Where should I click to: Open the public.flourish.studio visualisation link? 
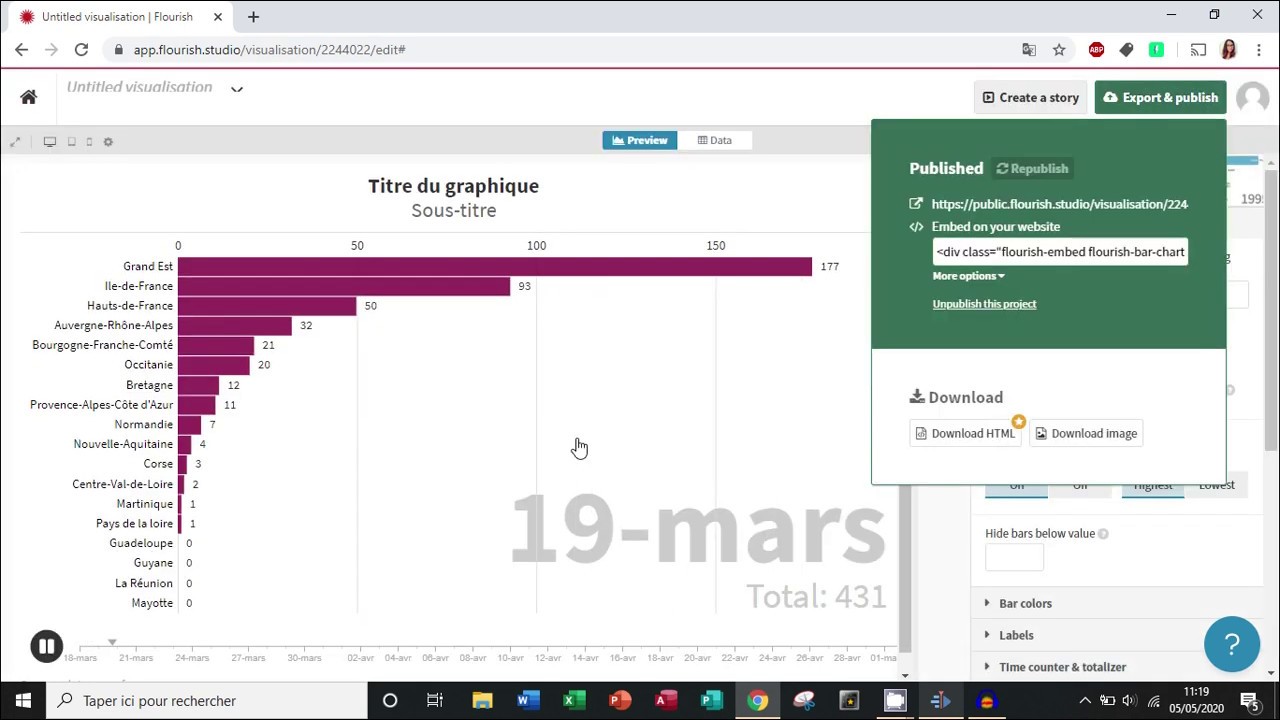click(1059, 204)
